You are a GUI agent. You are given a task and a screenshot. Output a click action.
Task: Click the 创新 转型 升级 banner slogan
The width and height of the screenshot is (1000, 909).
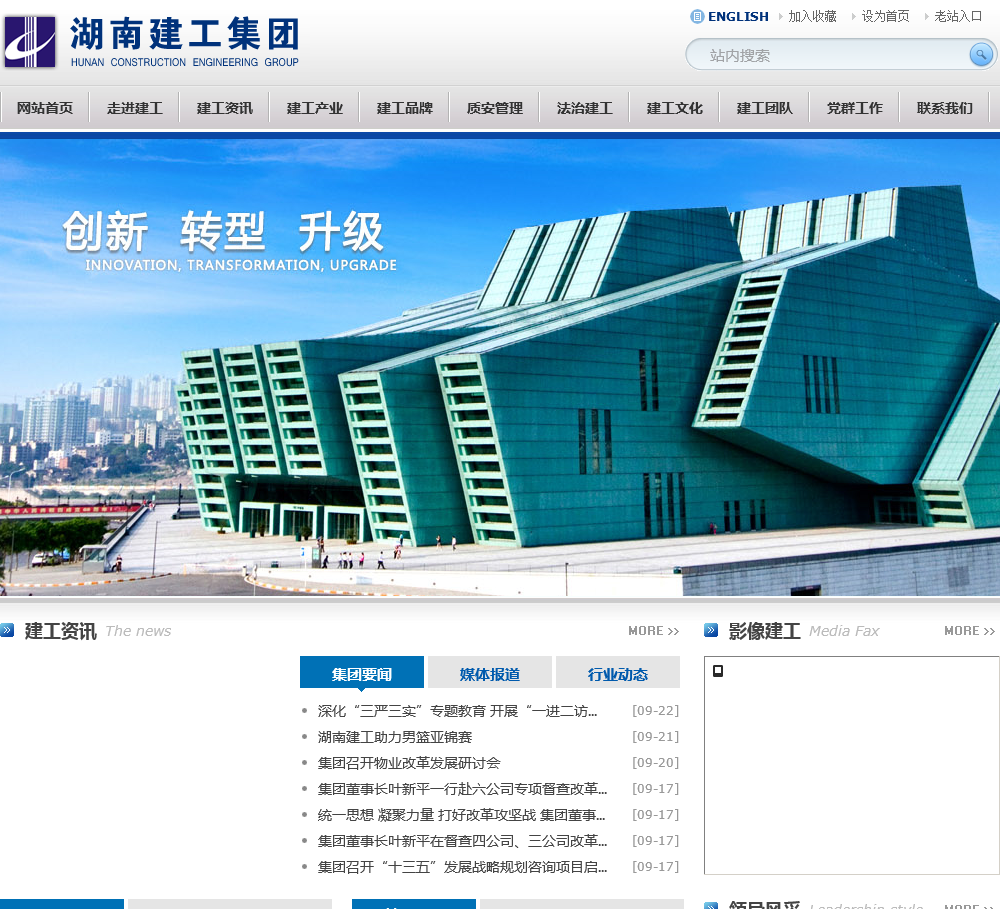click(x=223, y=232)
